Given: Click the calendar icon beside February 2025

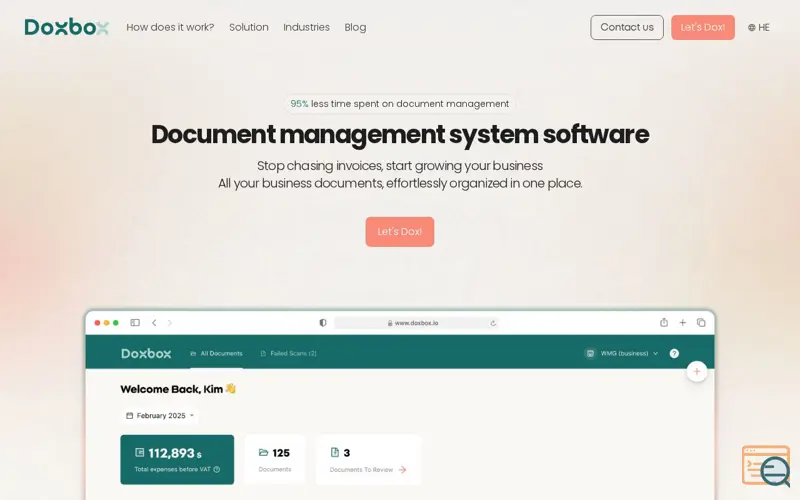Looking at the screenshot, I should click(x=129, y=415).
